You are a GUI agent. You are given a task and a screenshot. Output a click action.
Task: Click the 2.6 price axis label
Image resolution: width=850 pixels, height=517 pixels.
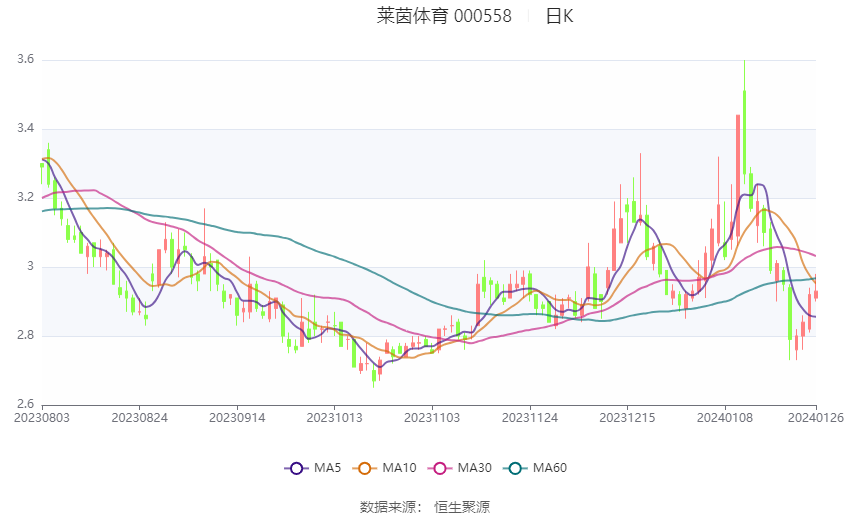click(x=25, y=404)
